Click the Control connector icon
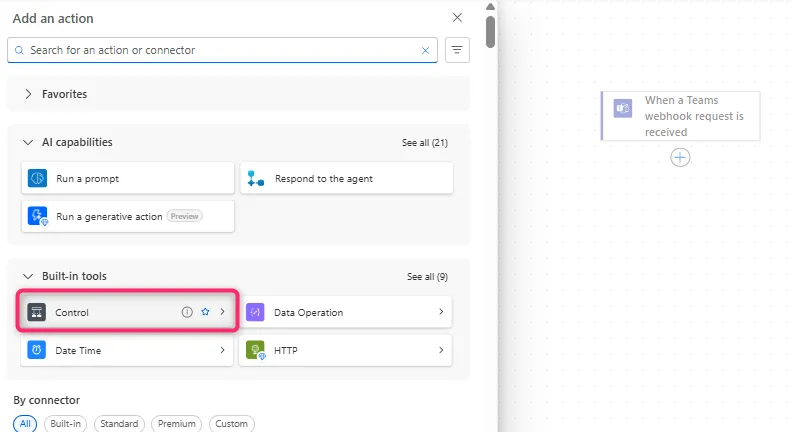This screenshot has height=432, width=792. click(x=37, y=312)
